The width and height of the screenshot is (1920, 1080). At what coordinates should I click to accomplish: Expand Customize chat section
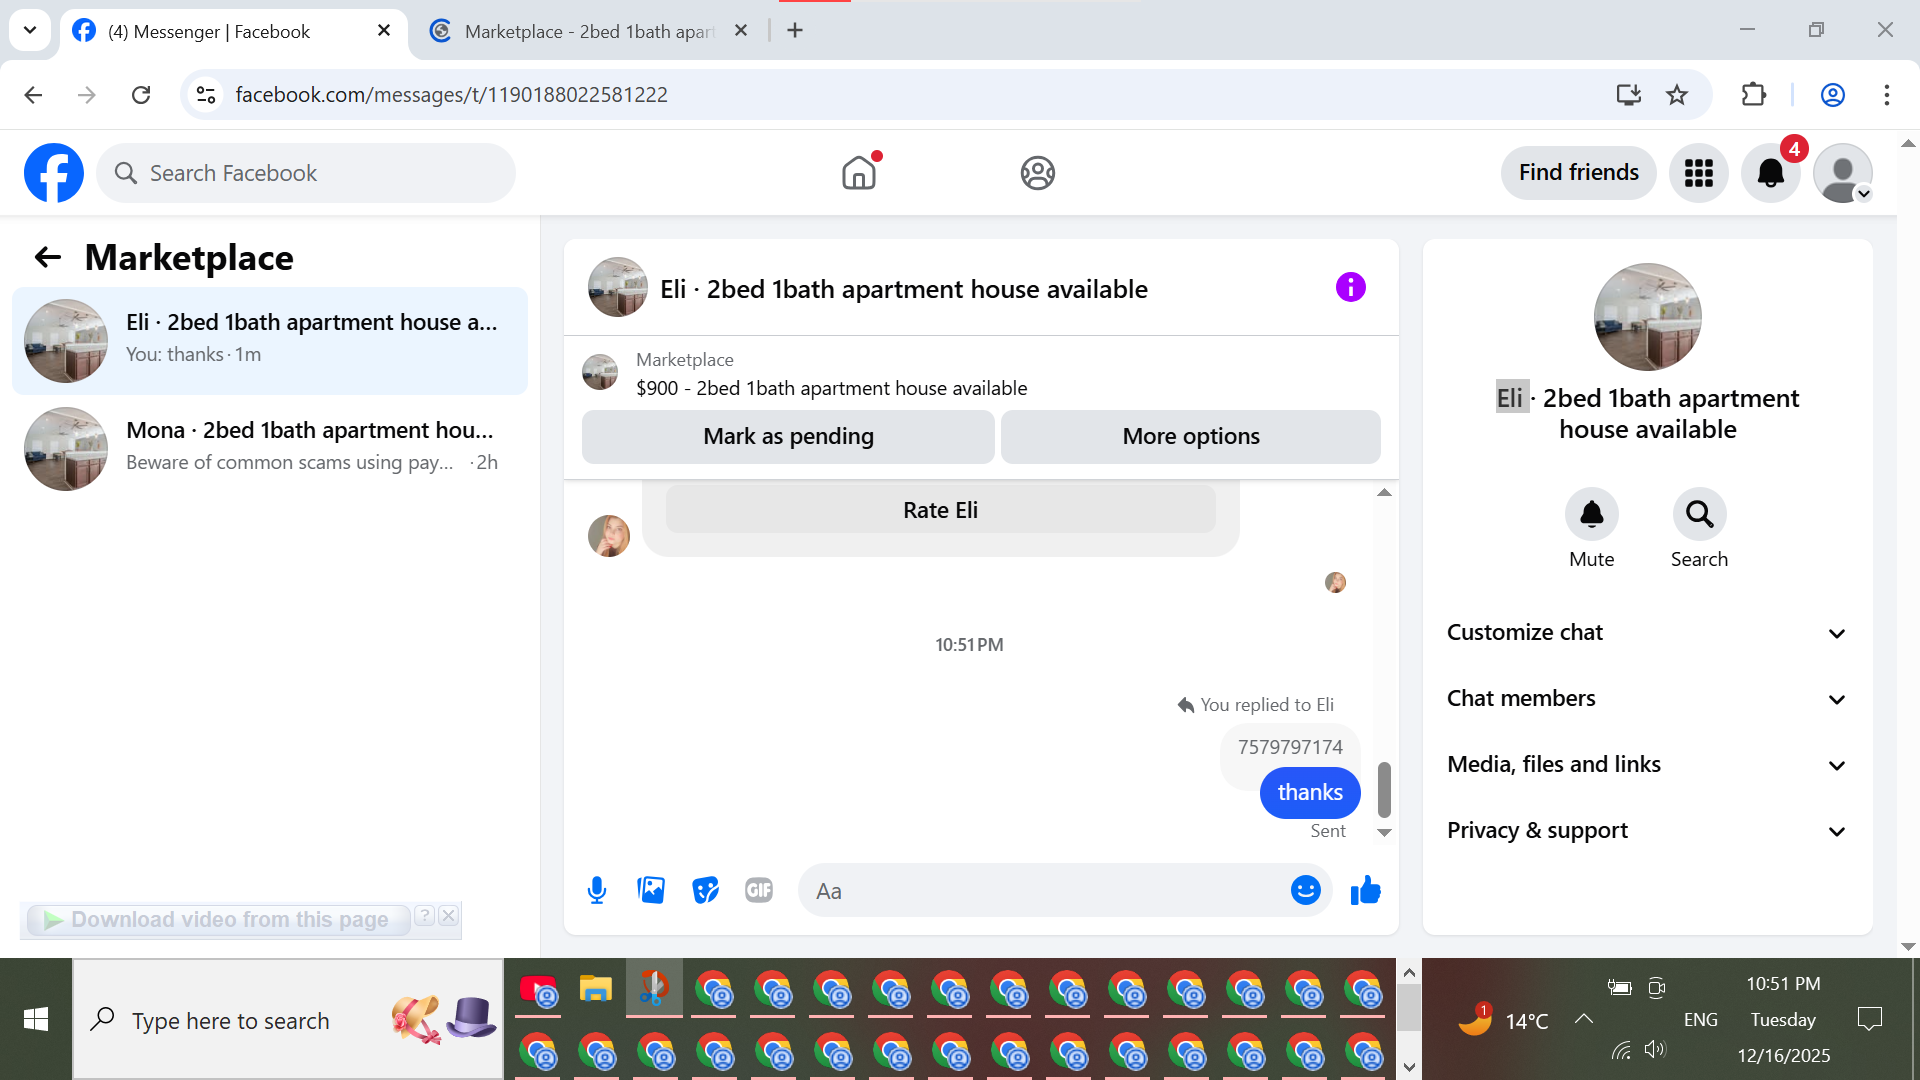1647,633
